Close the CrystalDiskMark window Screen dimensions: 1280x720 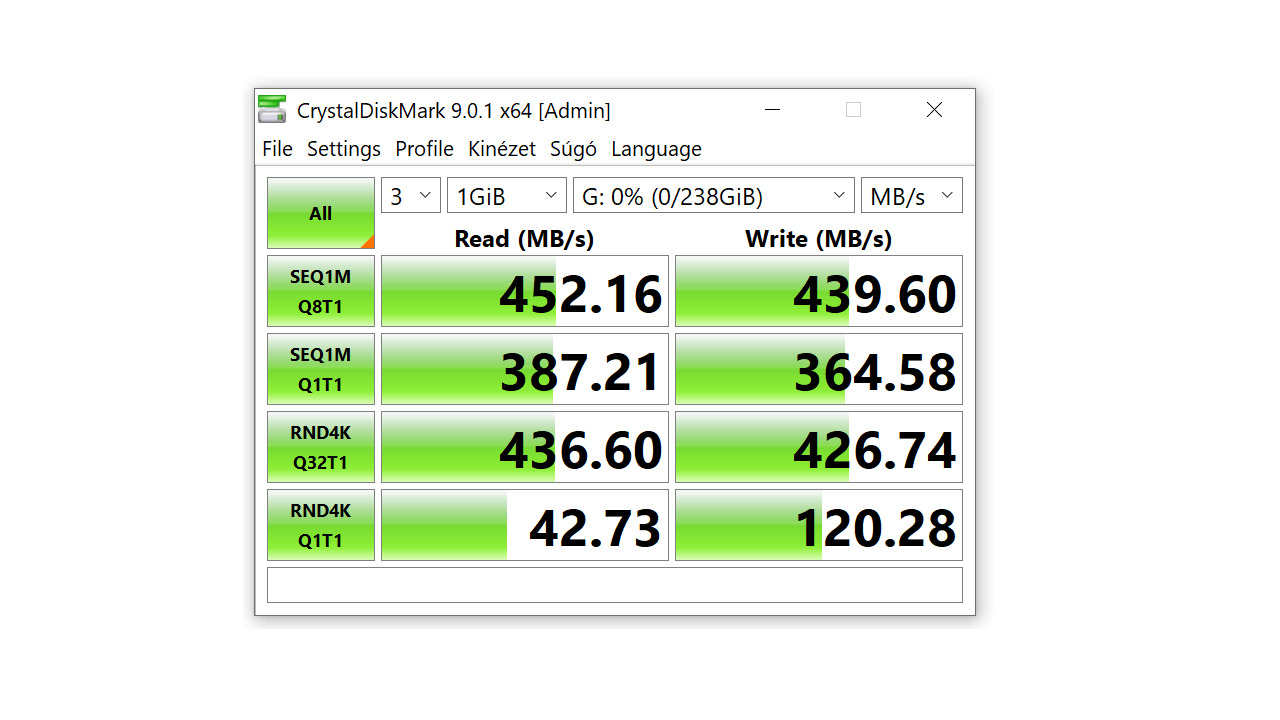click(934, 110)
